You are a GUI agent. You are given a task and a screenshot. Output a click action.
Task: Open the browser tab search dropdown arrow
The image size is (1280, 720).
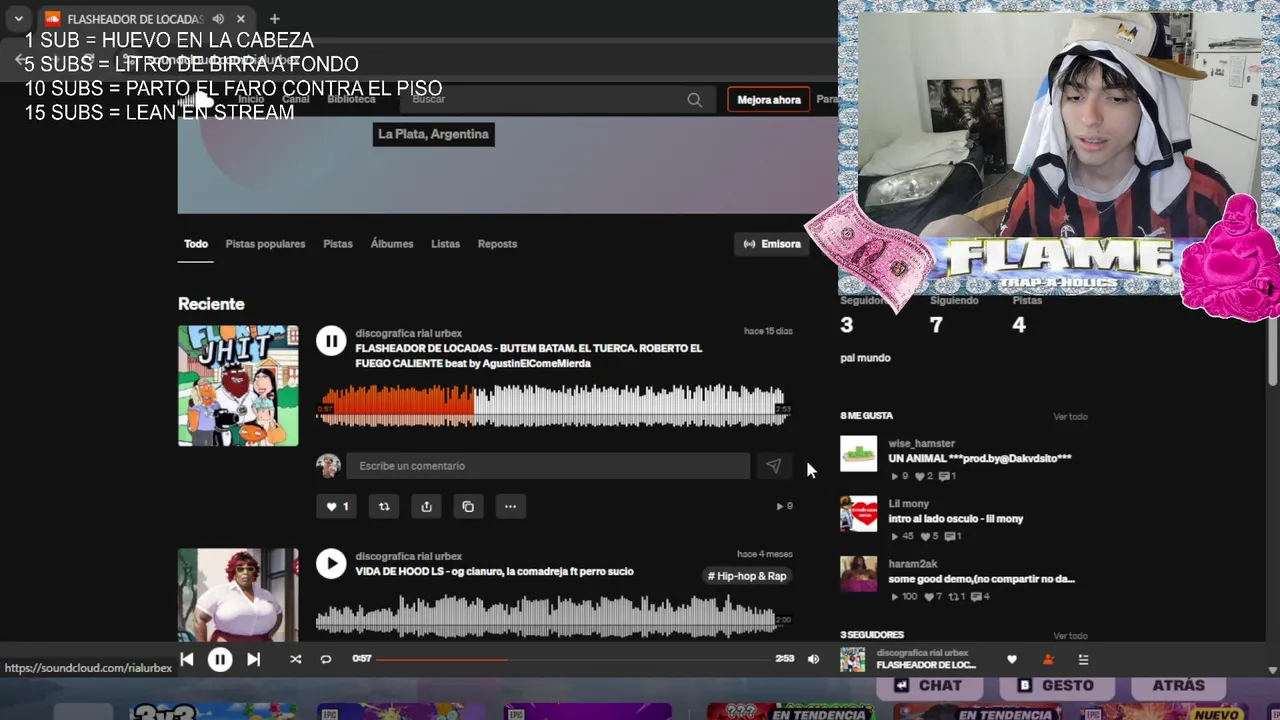pos(18,18)
